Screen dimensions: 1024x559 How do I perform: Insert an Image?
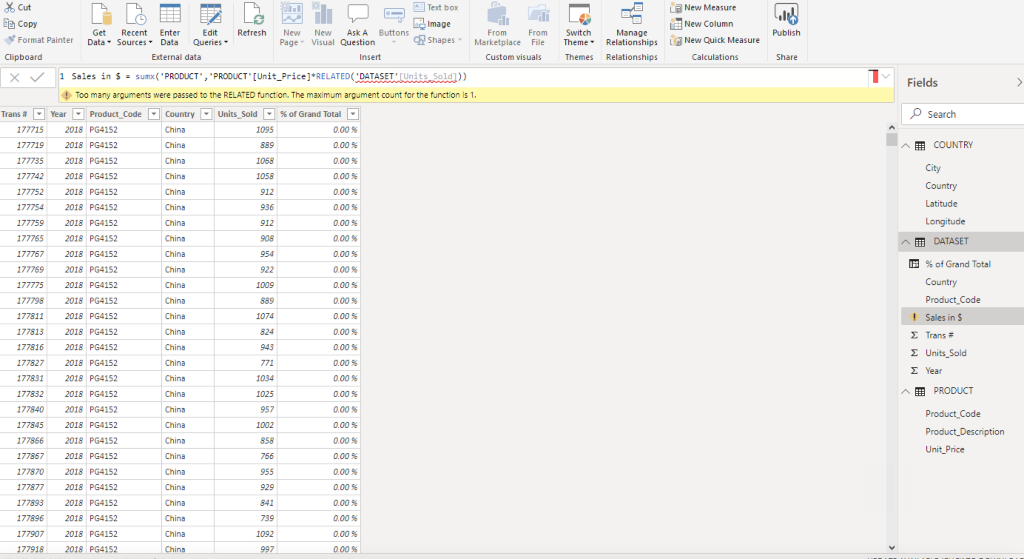coord(432,24)
